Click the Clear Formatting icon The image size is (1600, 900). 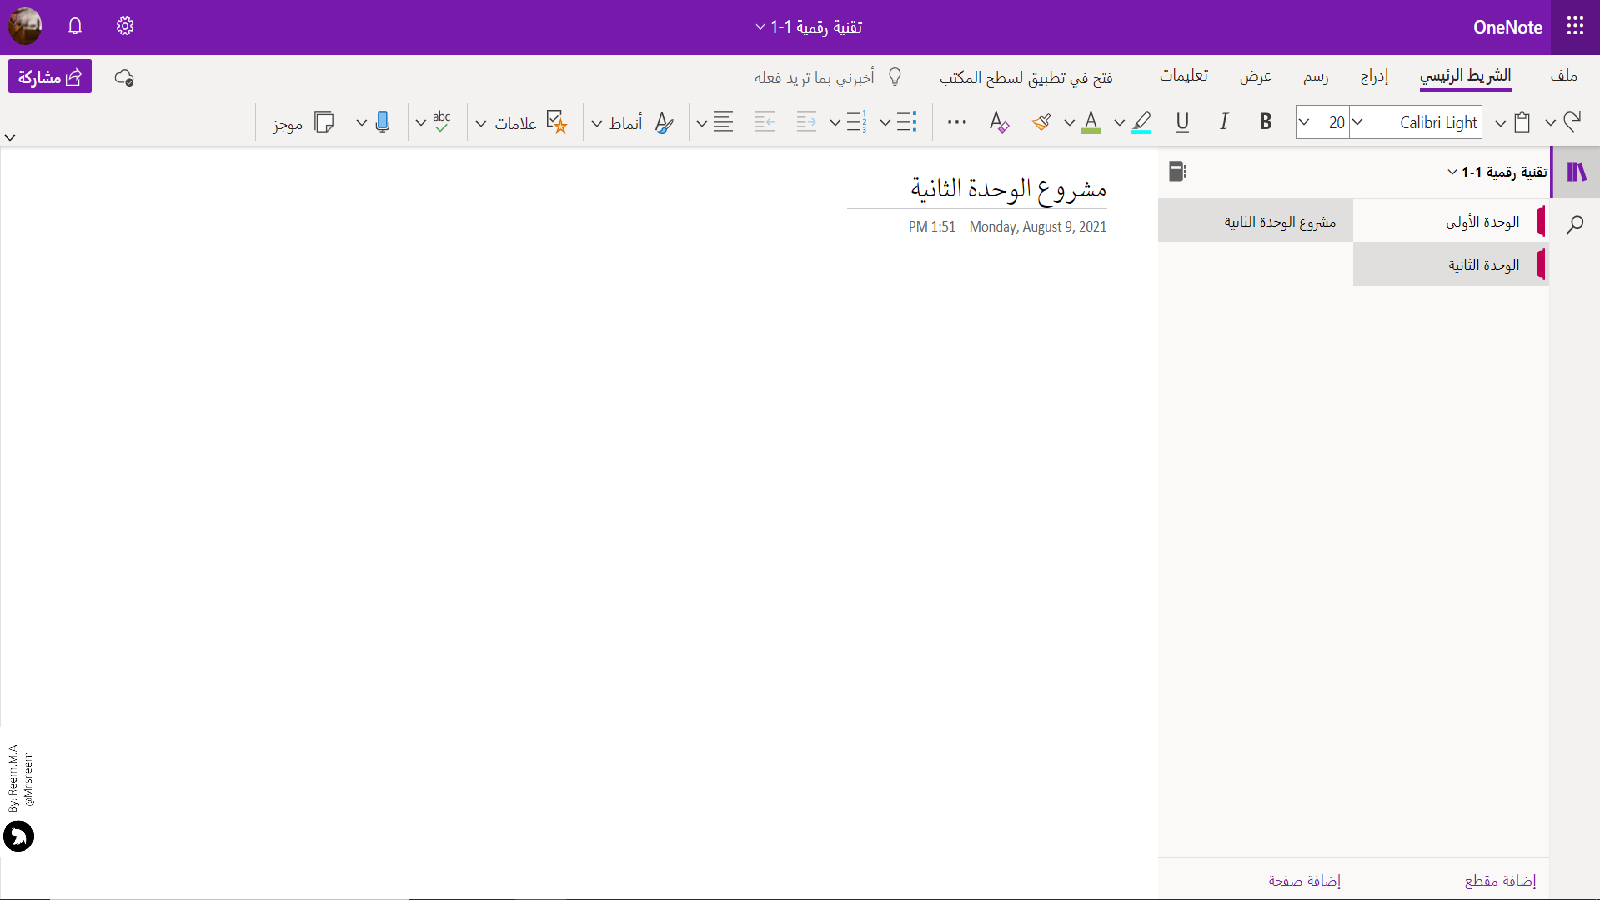pyautogui.click(x=999, y=122)
